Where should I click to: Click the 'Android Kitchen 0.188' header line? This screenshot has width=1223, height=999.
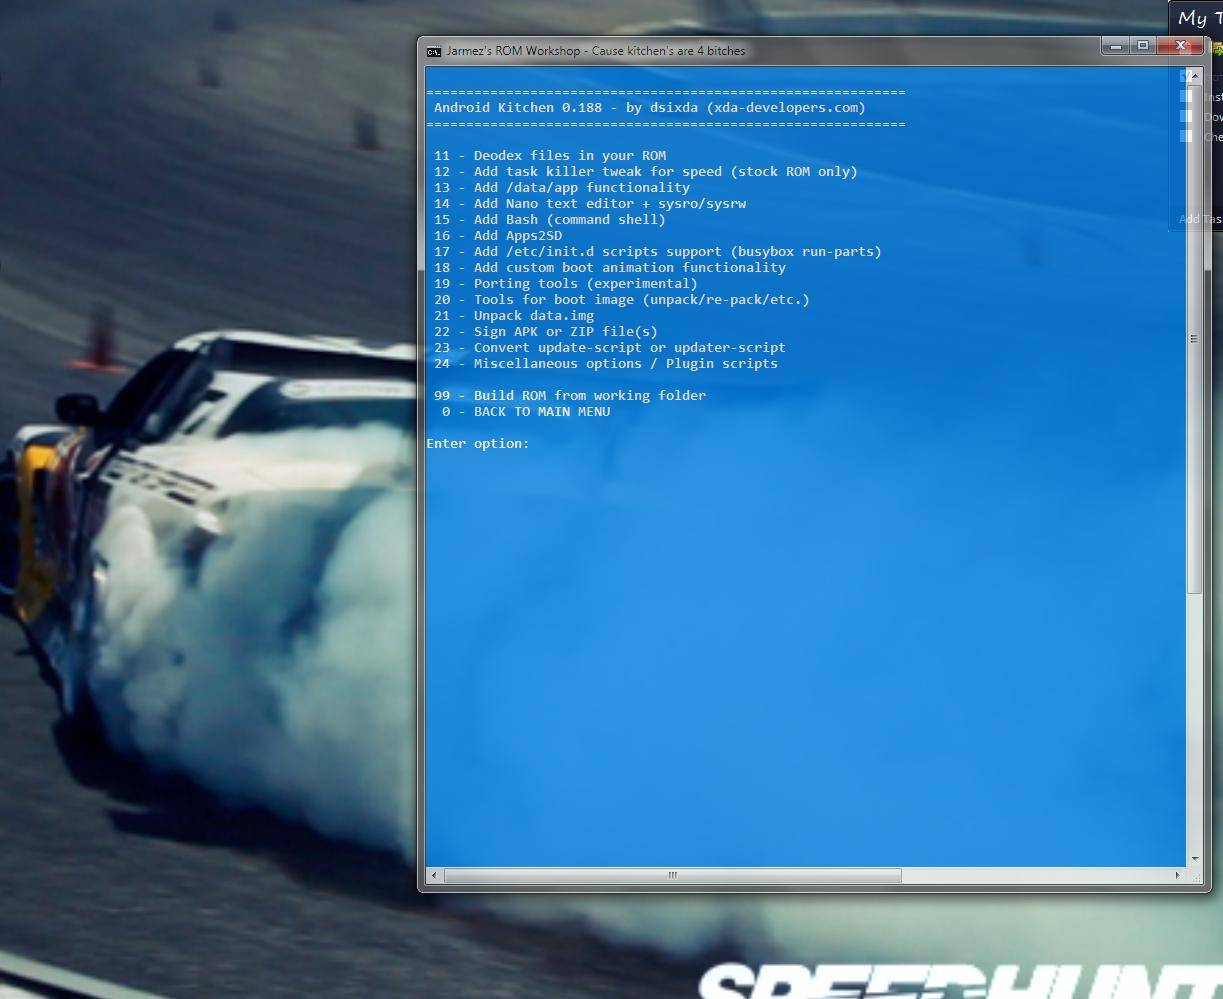[650, 107]
